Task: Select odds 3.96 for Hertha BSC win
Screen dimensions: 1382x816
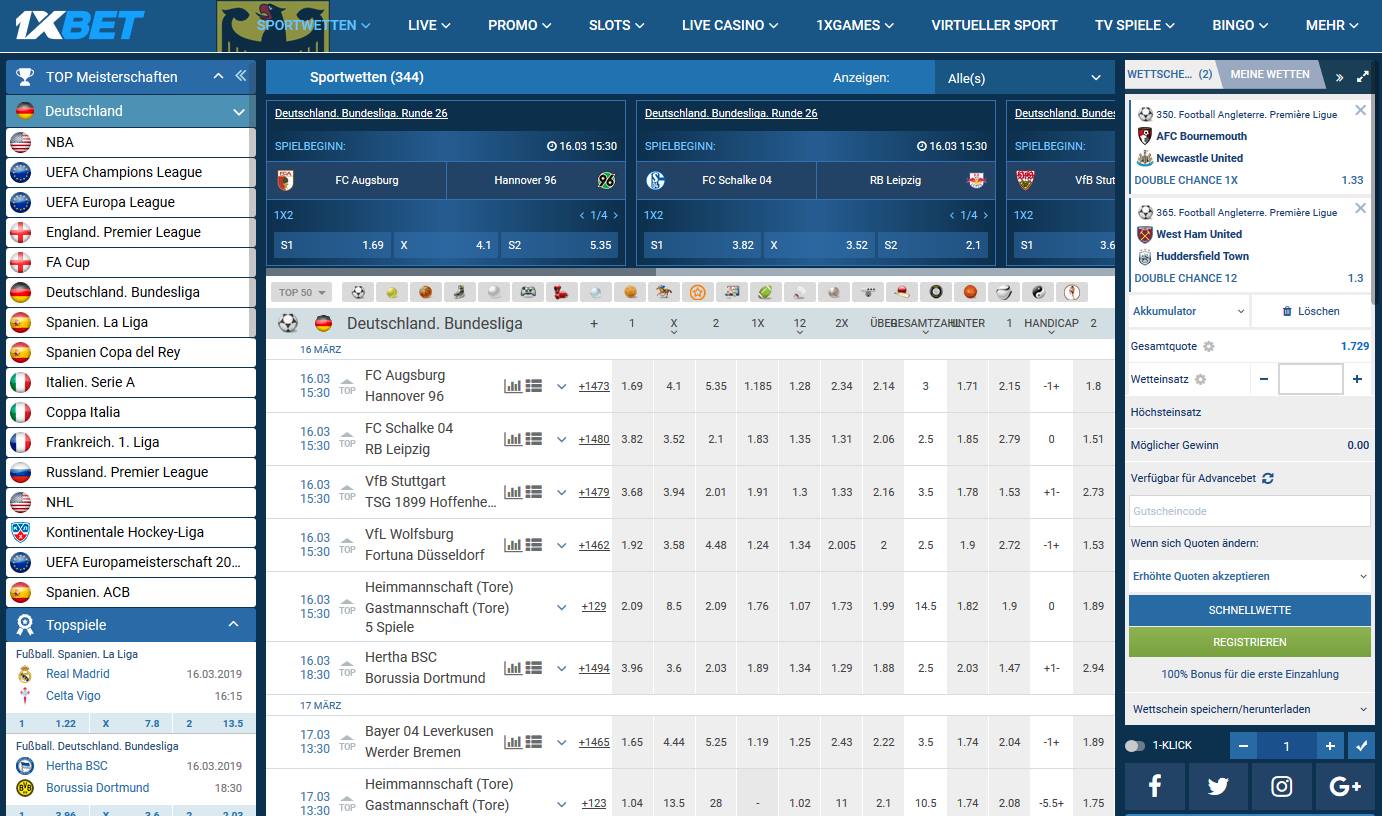Action: pos(632,668)
